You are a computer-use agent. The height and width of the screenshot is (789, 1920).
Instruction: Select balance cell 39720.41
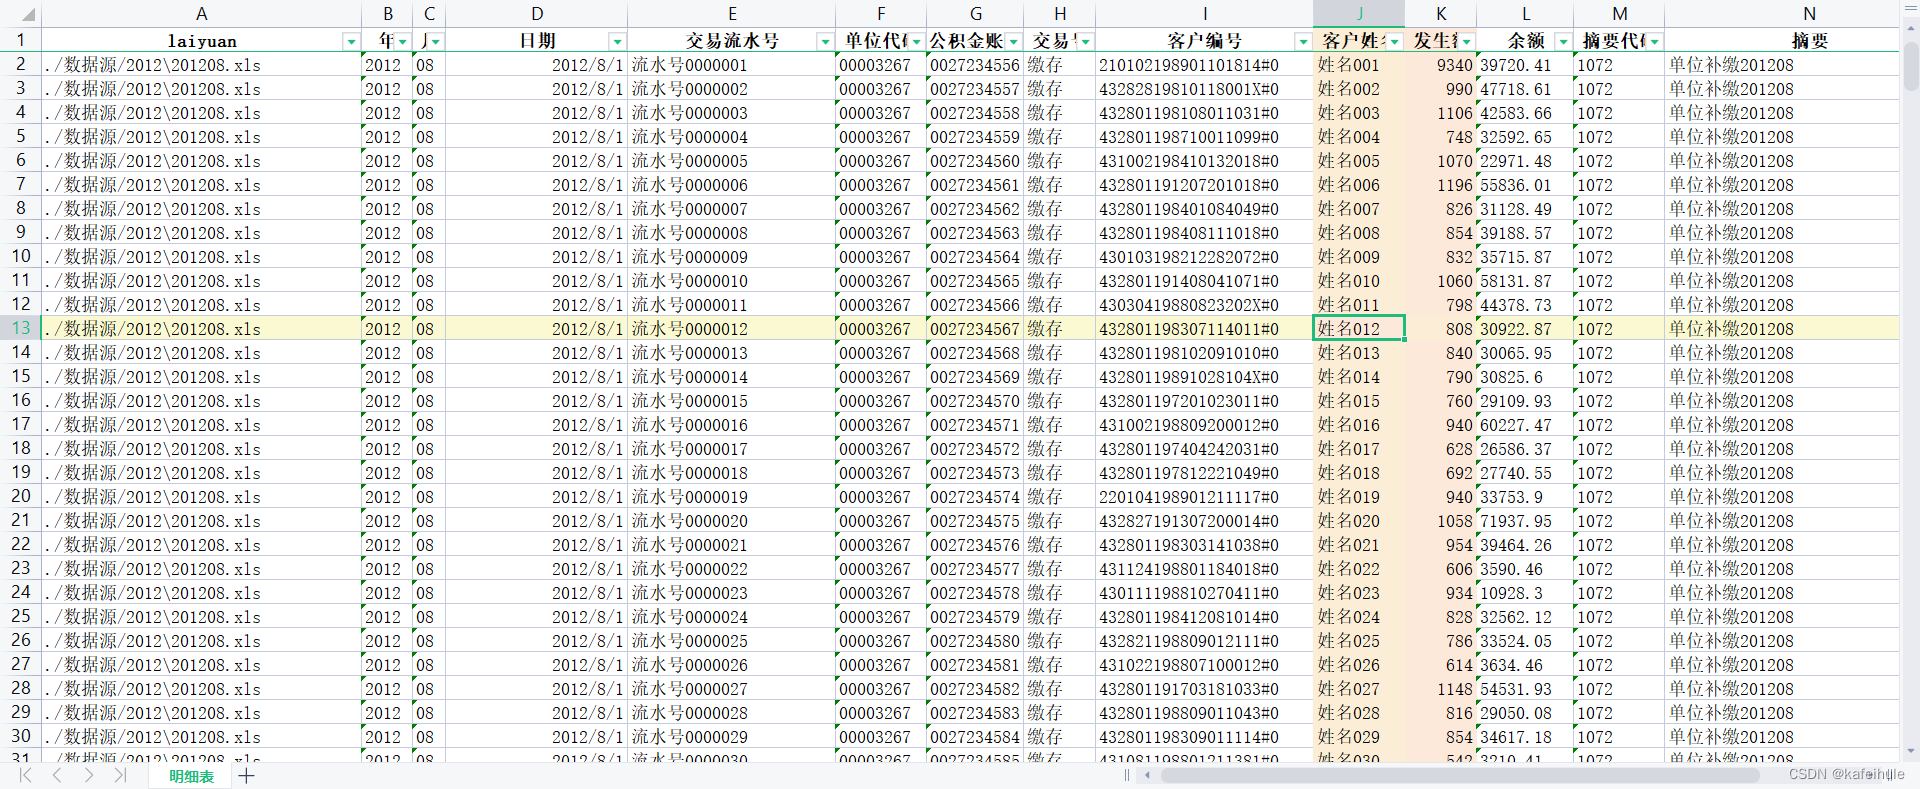(1525, 64)
